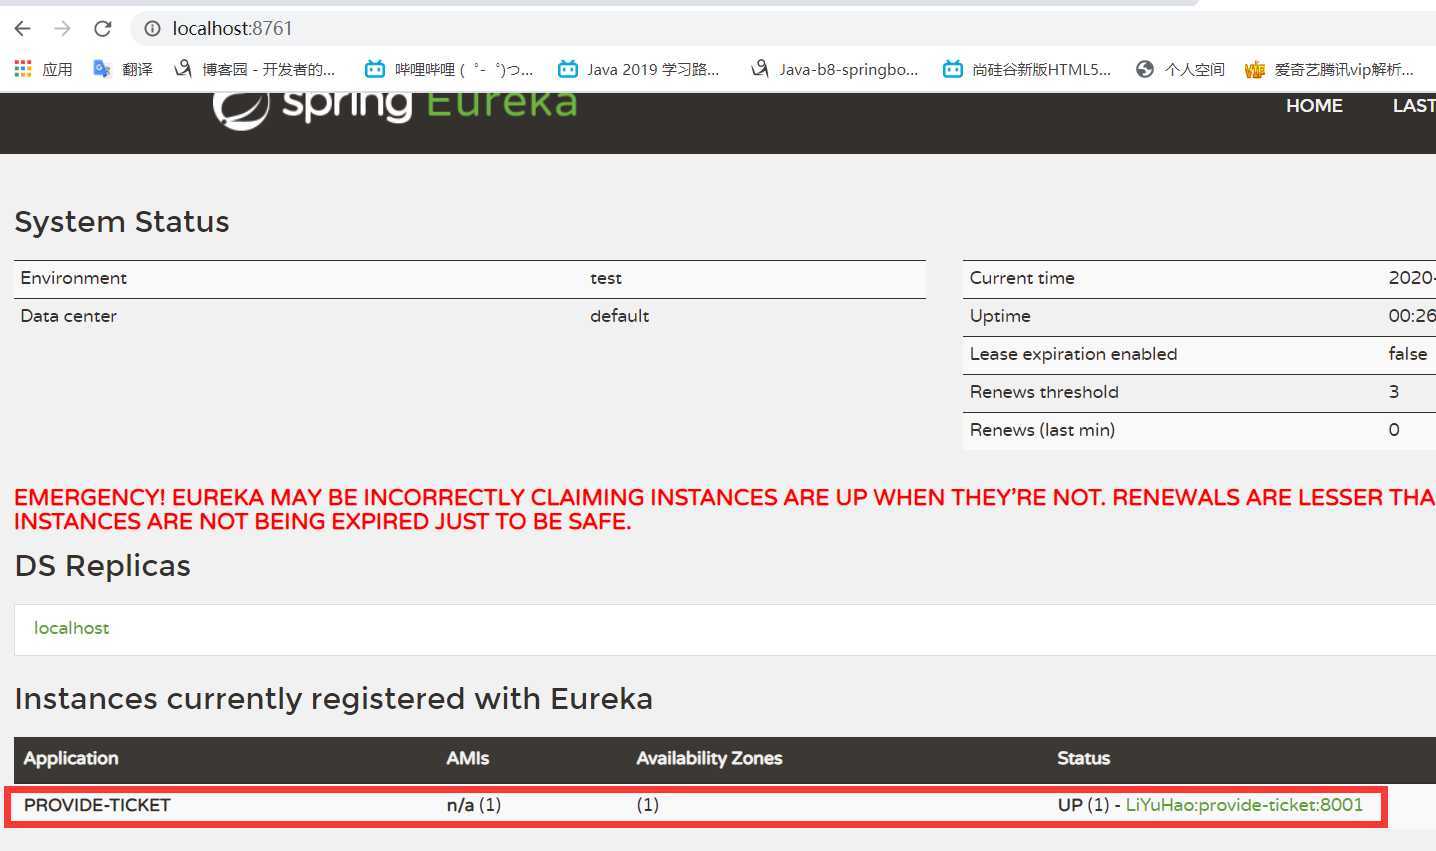Click the System Status heading

[x=122, y=222]
